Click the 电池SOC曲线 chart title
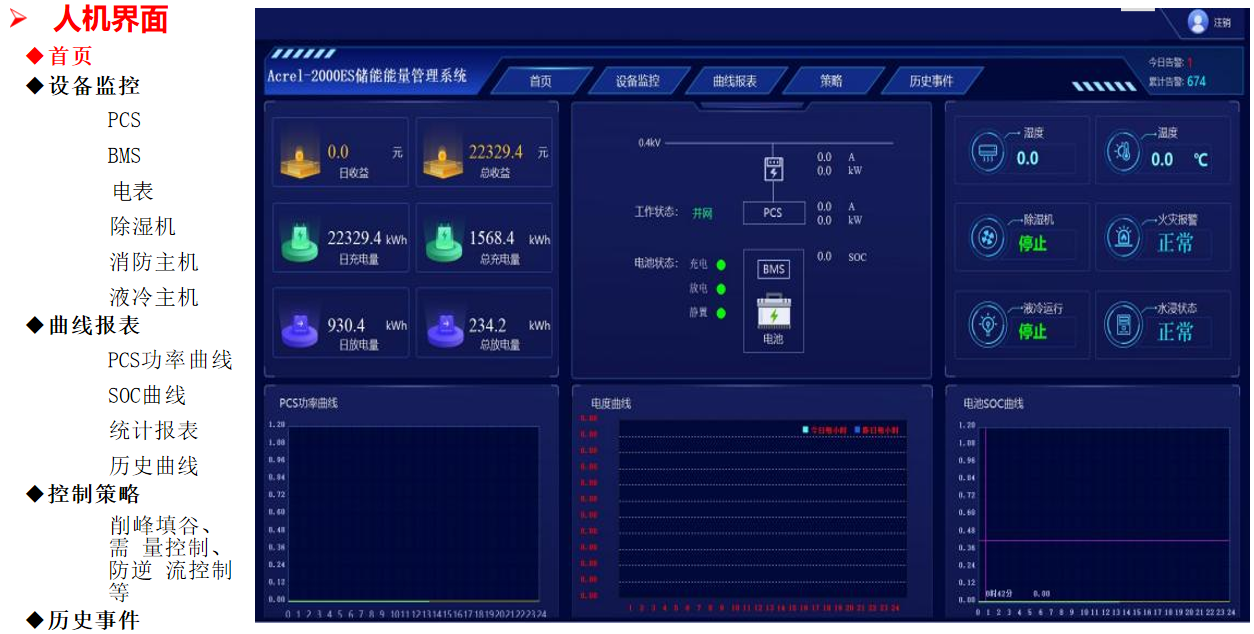The image size is (1254, 634). coord(993,404)
